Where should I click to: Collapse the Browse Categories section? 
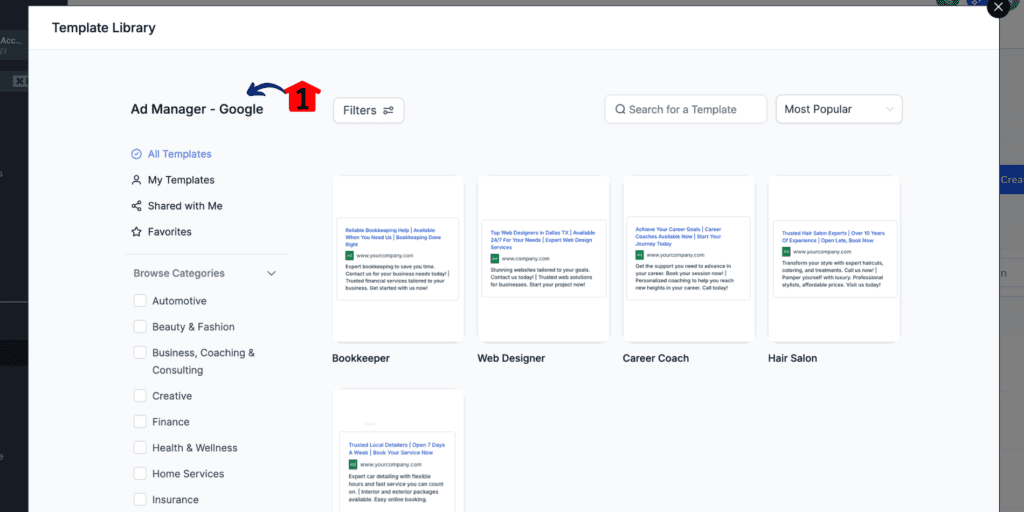pos(272,273)
